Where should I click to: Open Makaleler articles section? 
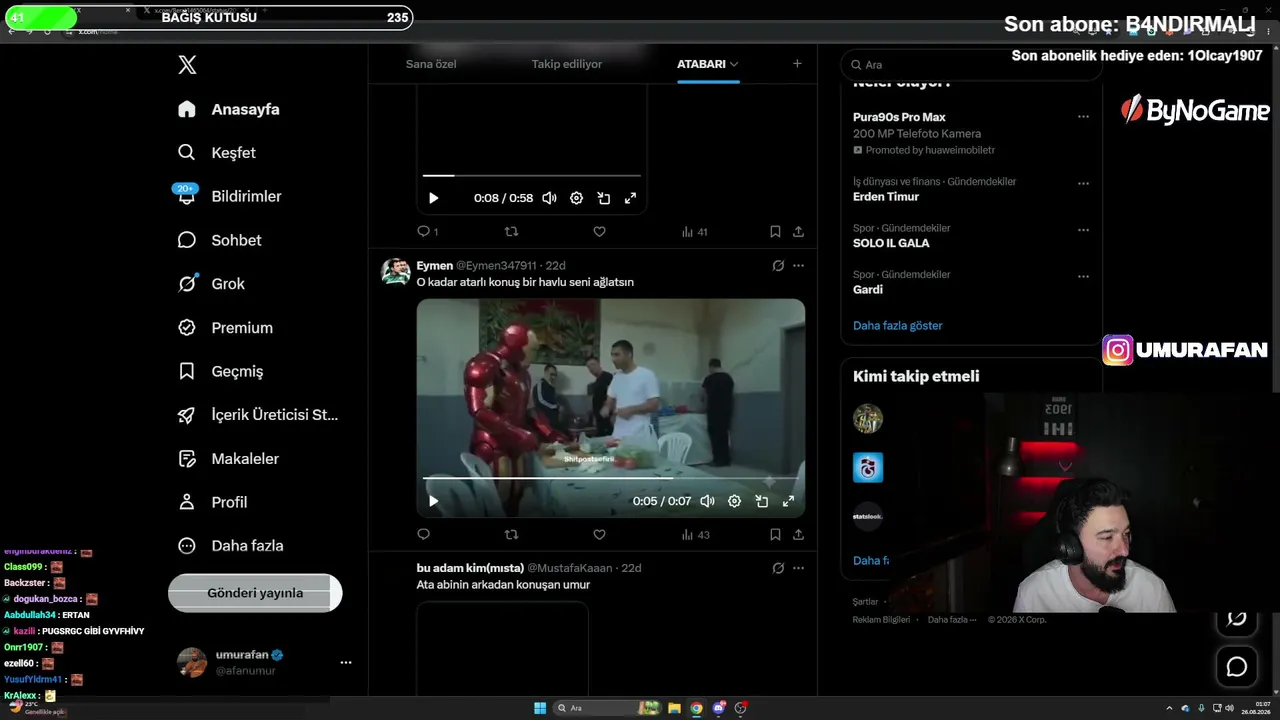point(228,459)
